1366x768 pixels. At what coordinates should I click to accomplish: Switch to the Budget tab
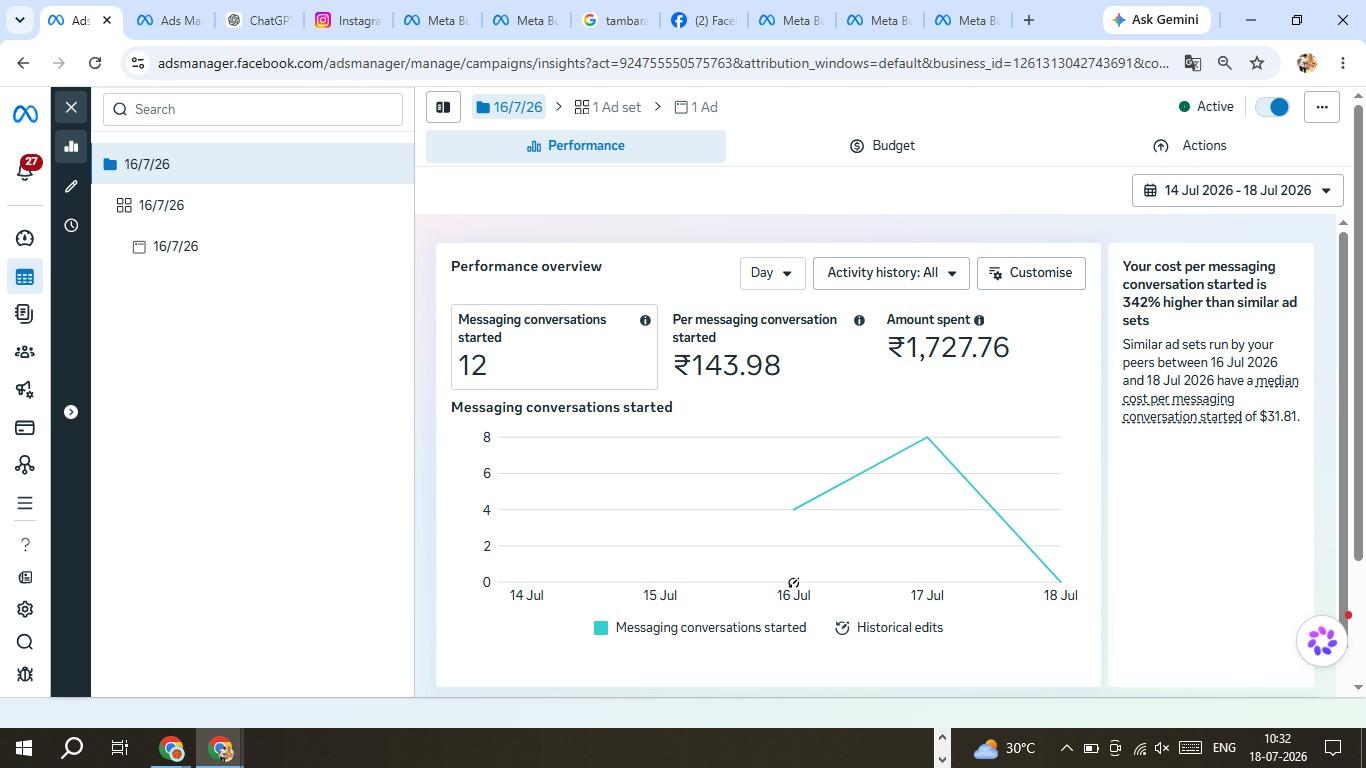click(882, 146)
